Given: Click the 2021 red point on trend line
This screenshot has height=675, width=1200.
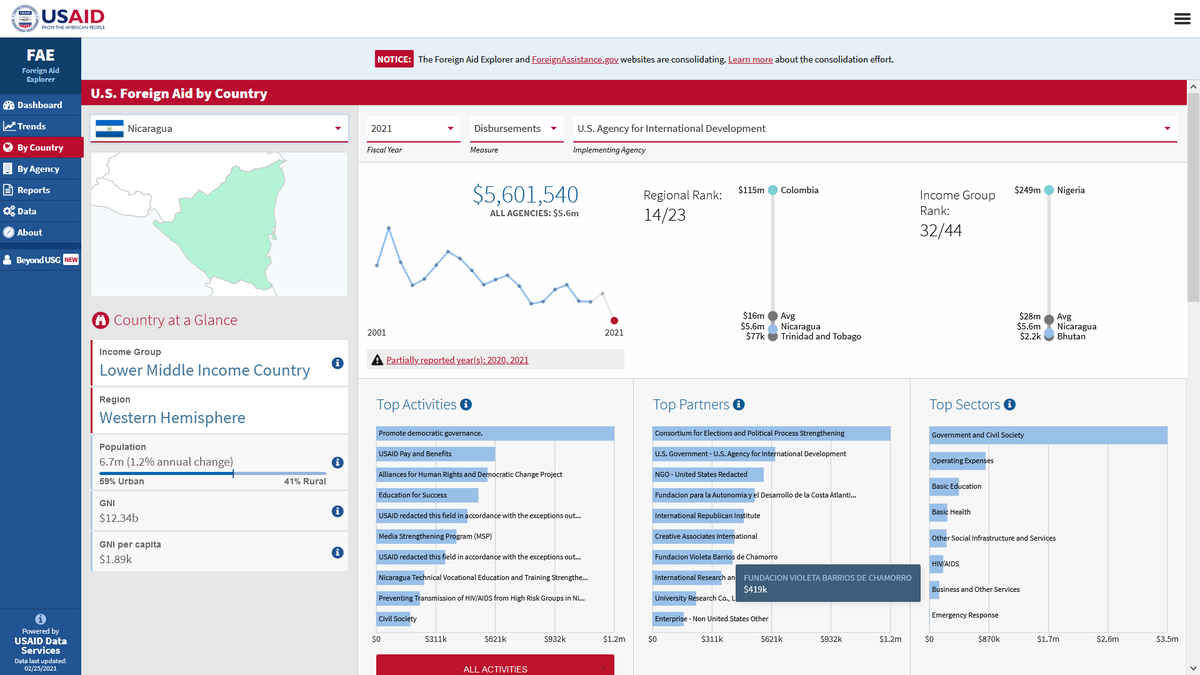Looking at the screenshot, I should (614, 320).
